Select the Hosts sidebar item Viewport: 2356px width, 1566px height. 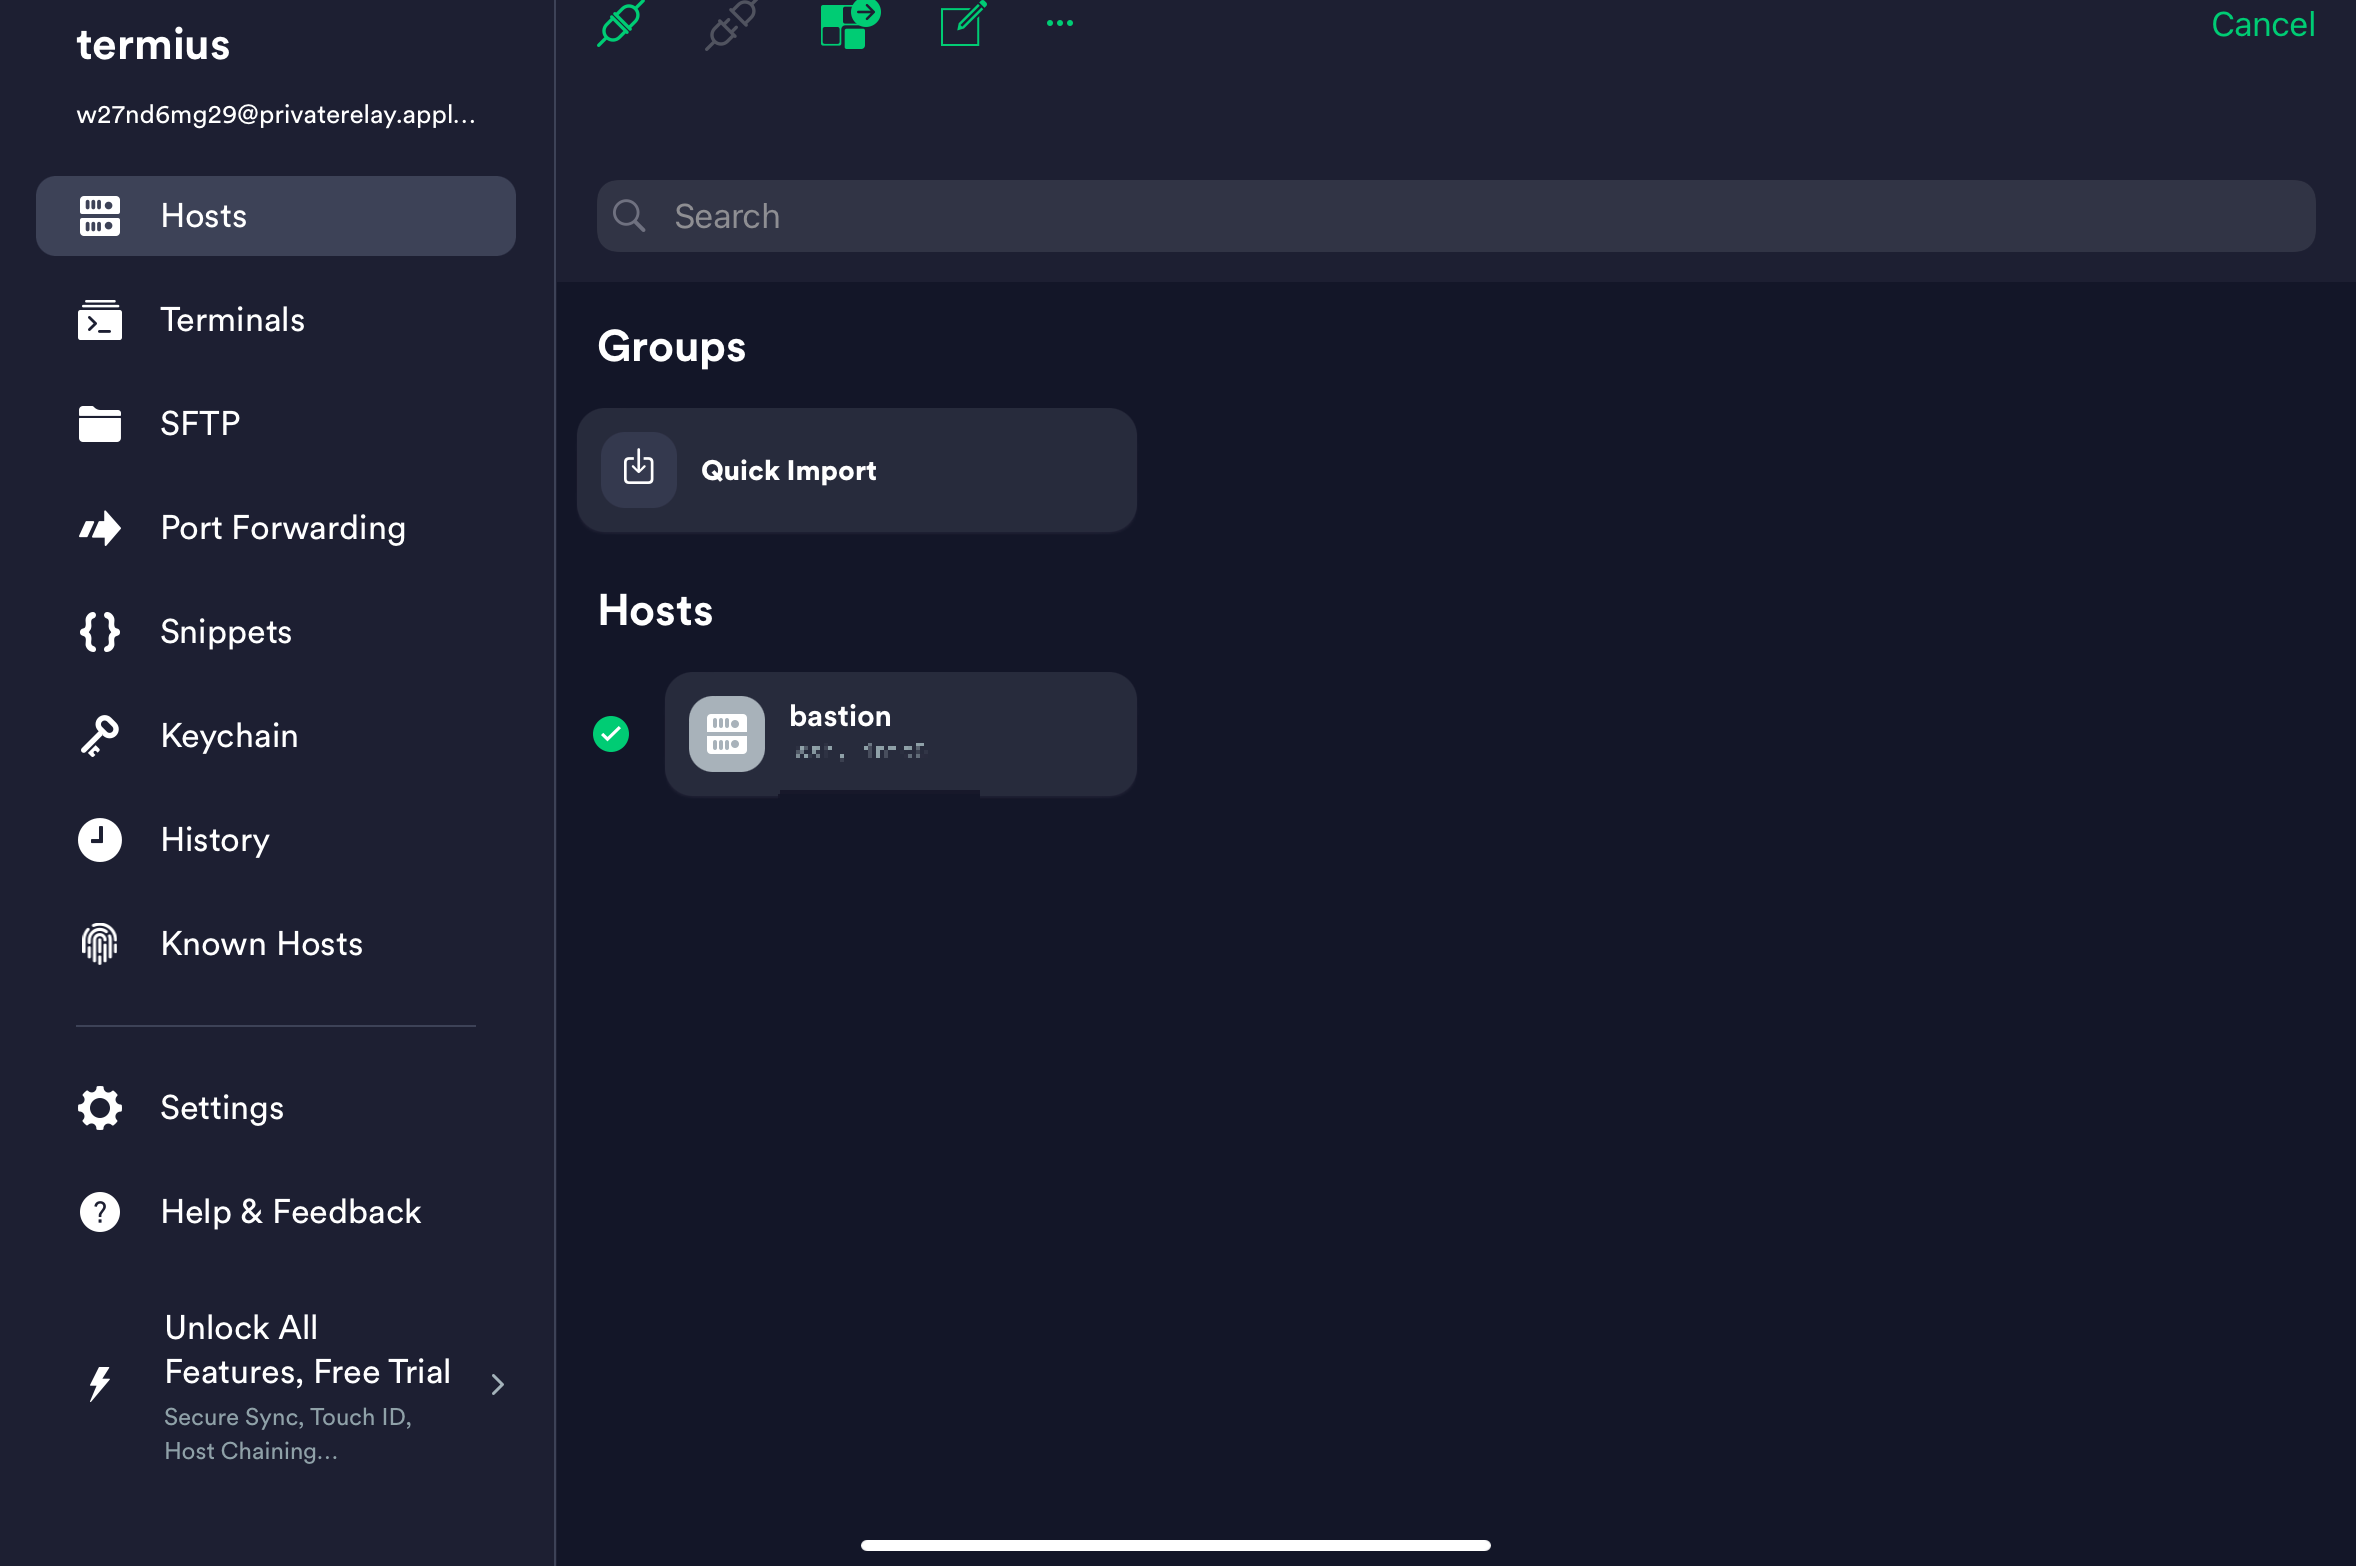click(x=276, y=216)
